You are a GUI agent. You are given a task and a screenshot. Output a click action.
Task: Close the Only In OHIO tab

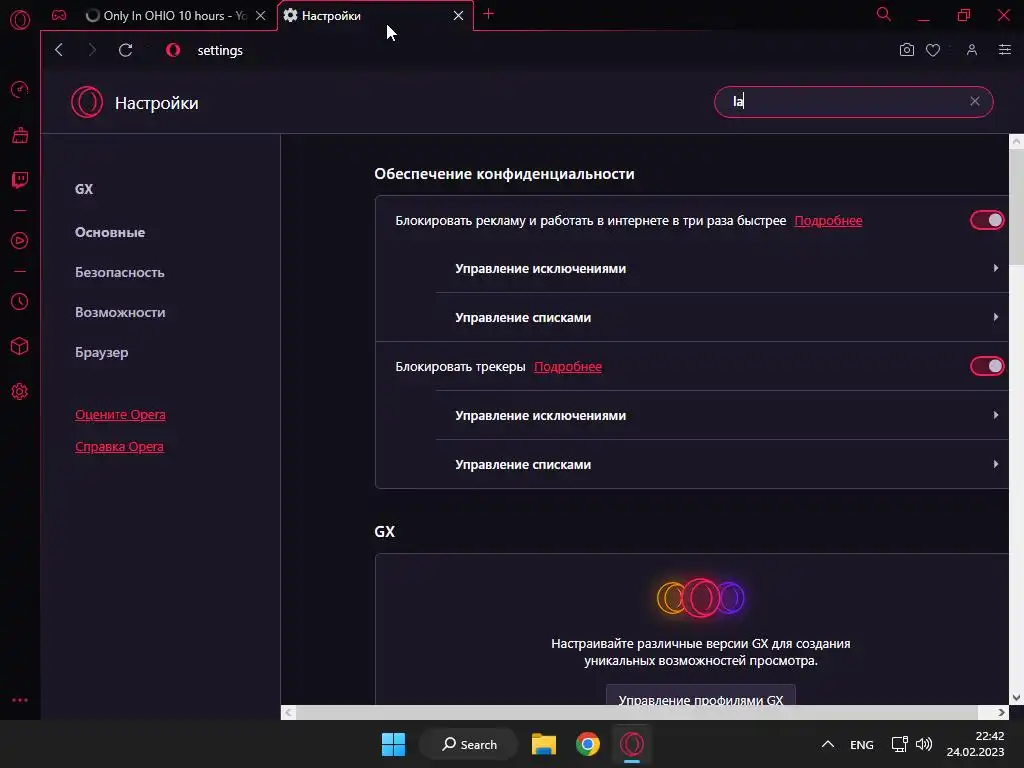(261, 16)
